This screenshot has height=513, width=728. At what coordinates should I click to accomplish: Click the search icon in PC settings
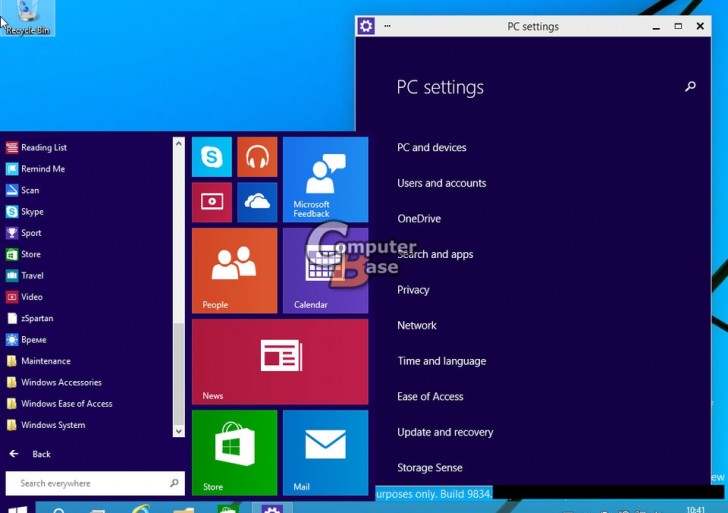[690, 87]
